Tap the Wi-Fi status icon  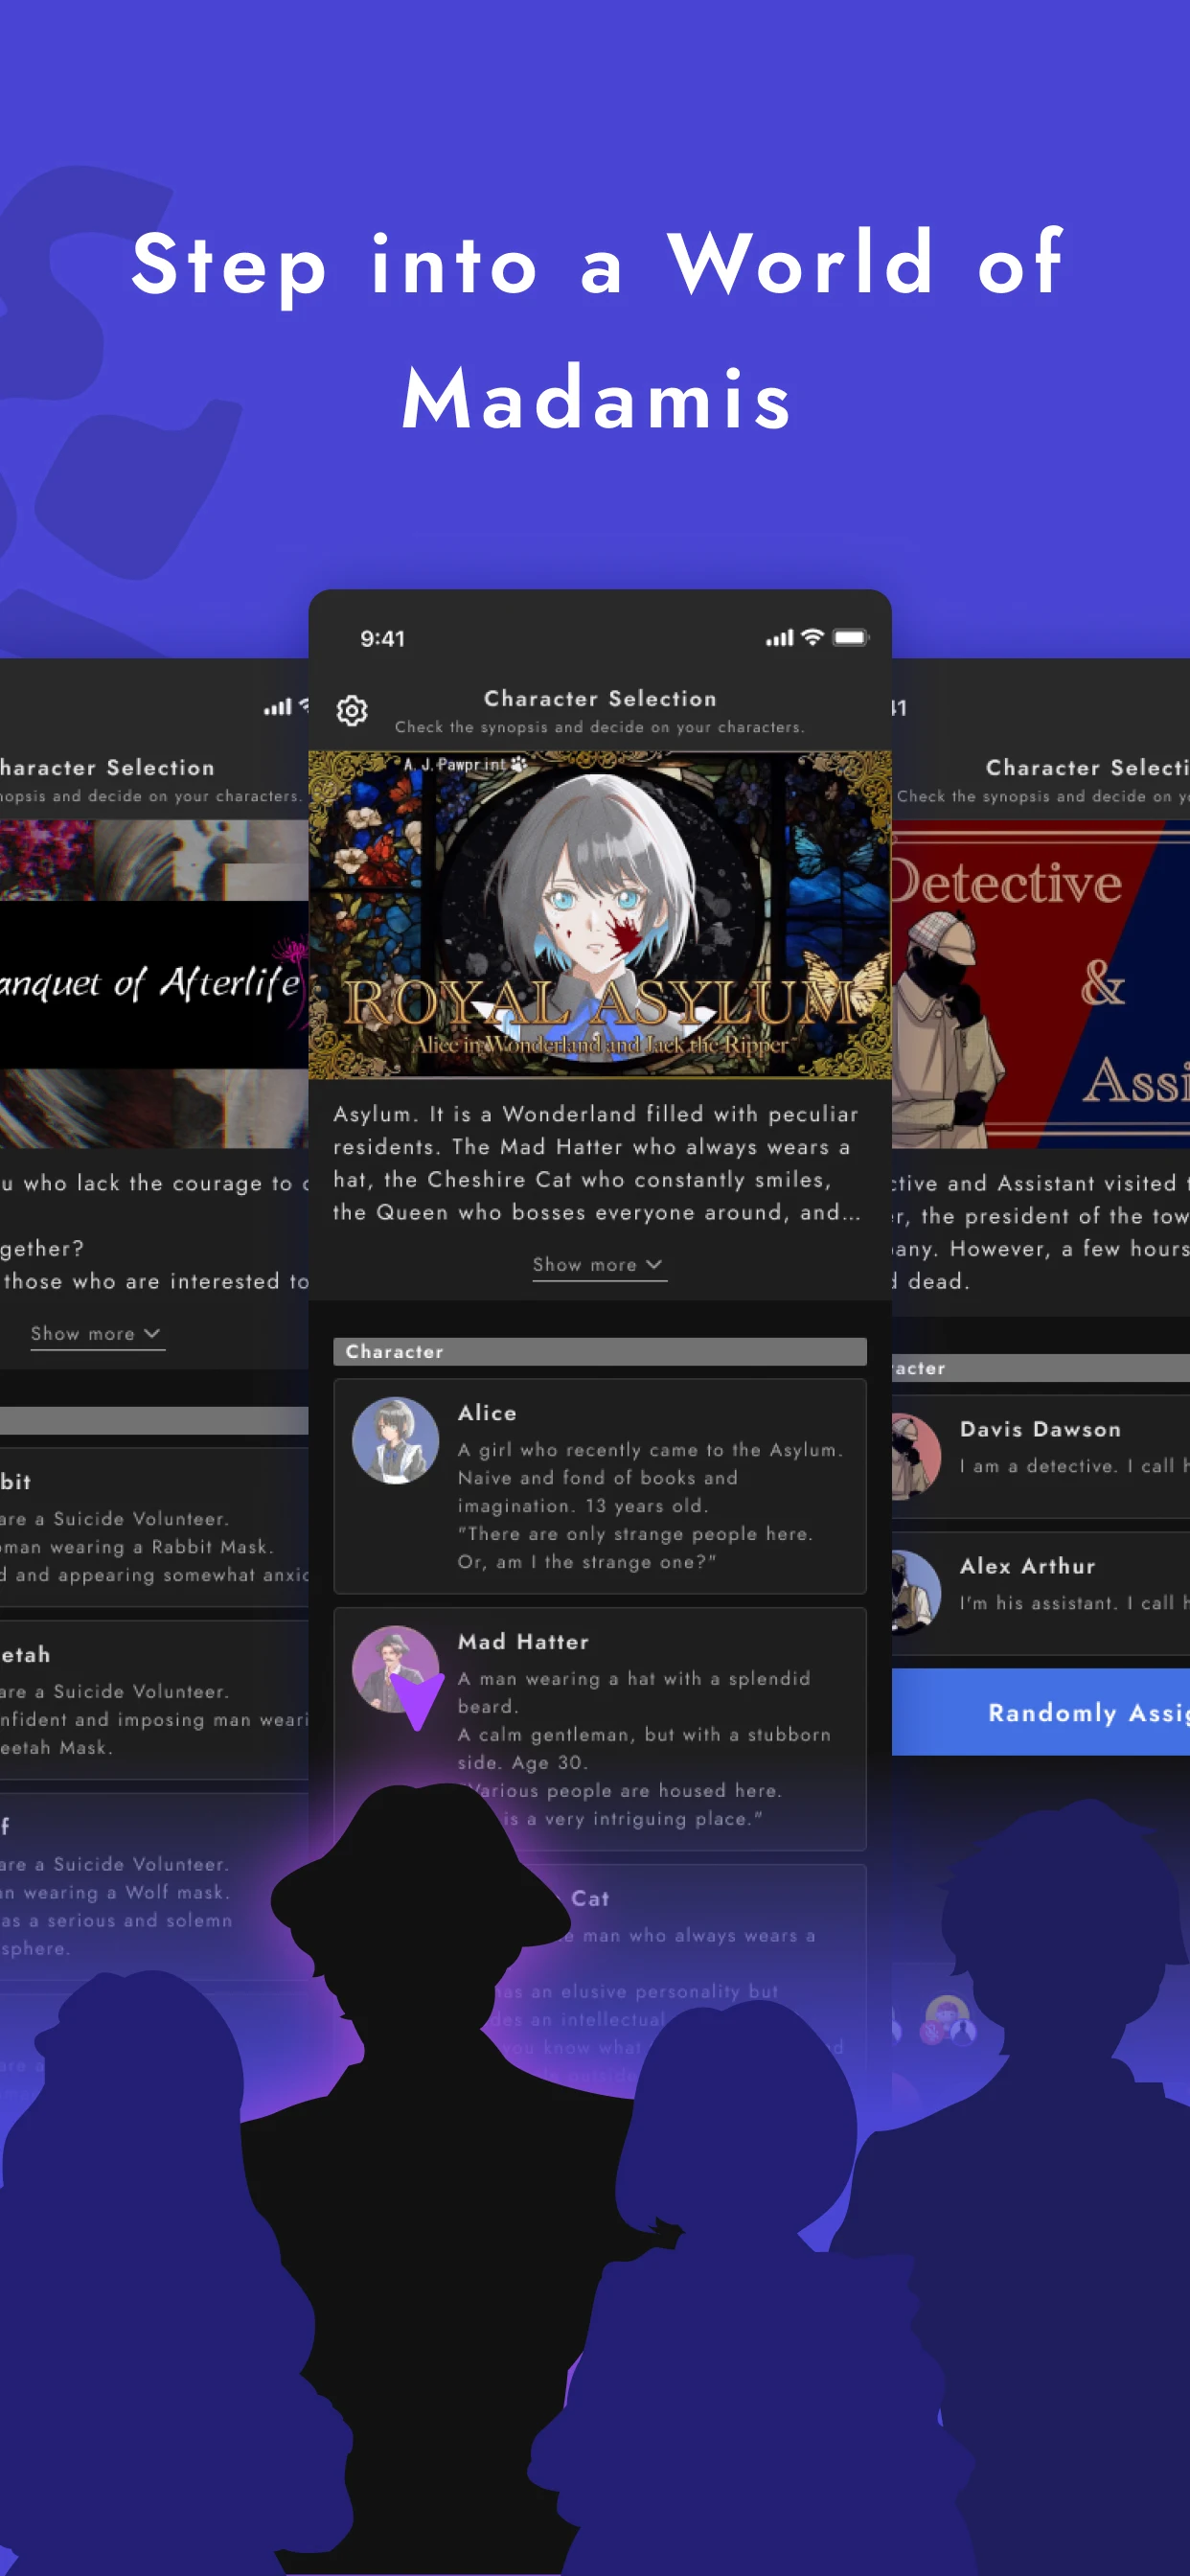click(812, 637)
